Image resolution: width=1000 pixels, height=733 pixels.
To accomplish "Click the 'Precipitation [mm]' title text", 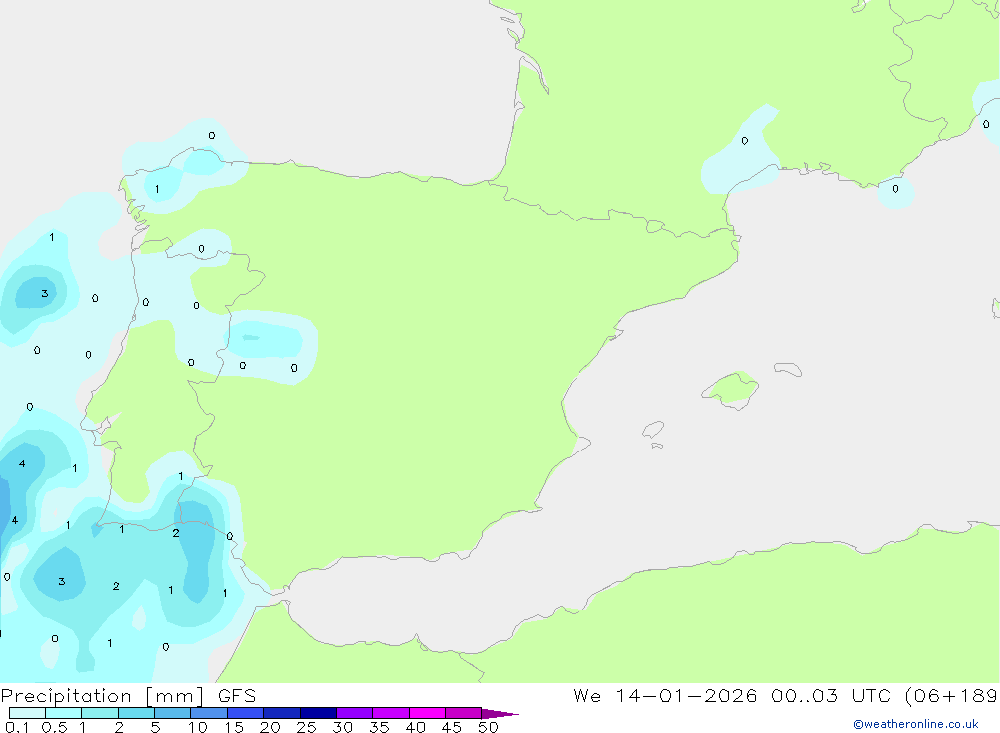I will click(x=102, y=696).
